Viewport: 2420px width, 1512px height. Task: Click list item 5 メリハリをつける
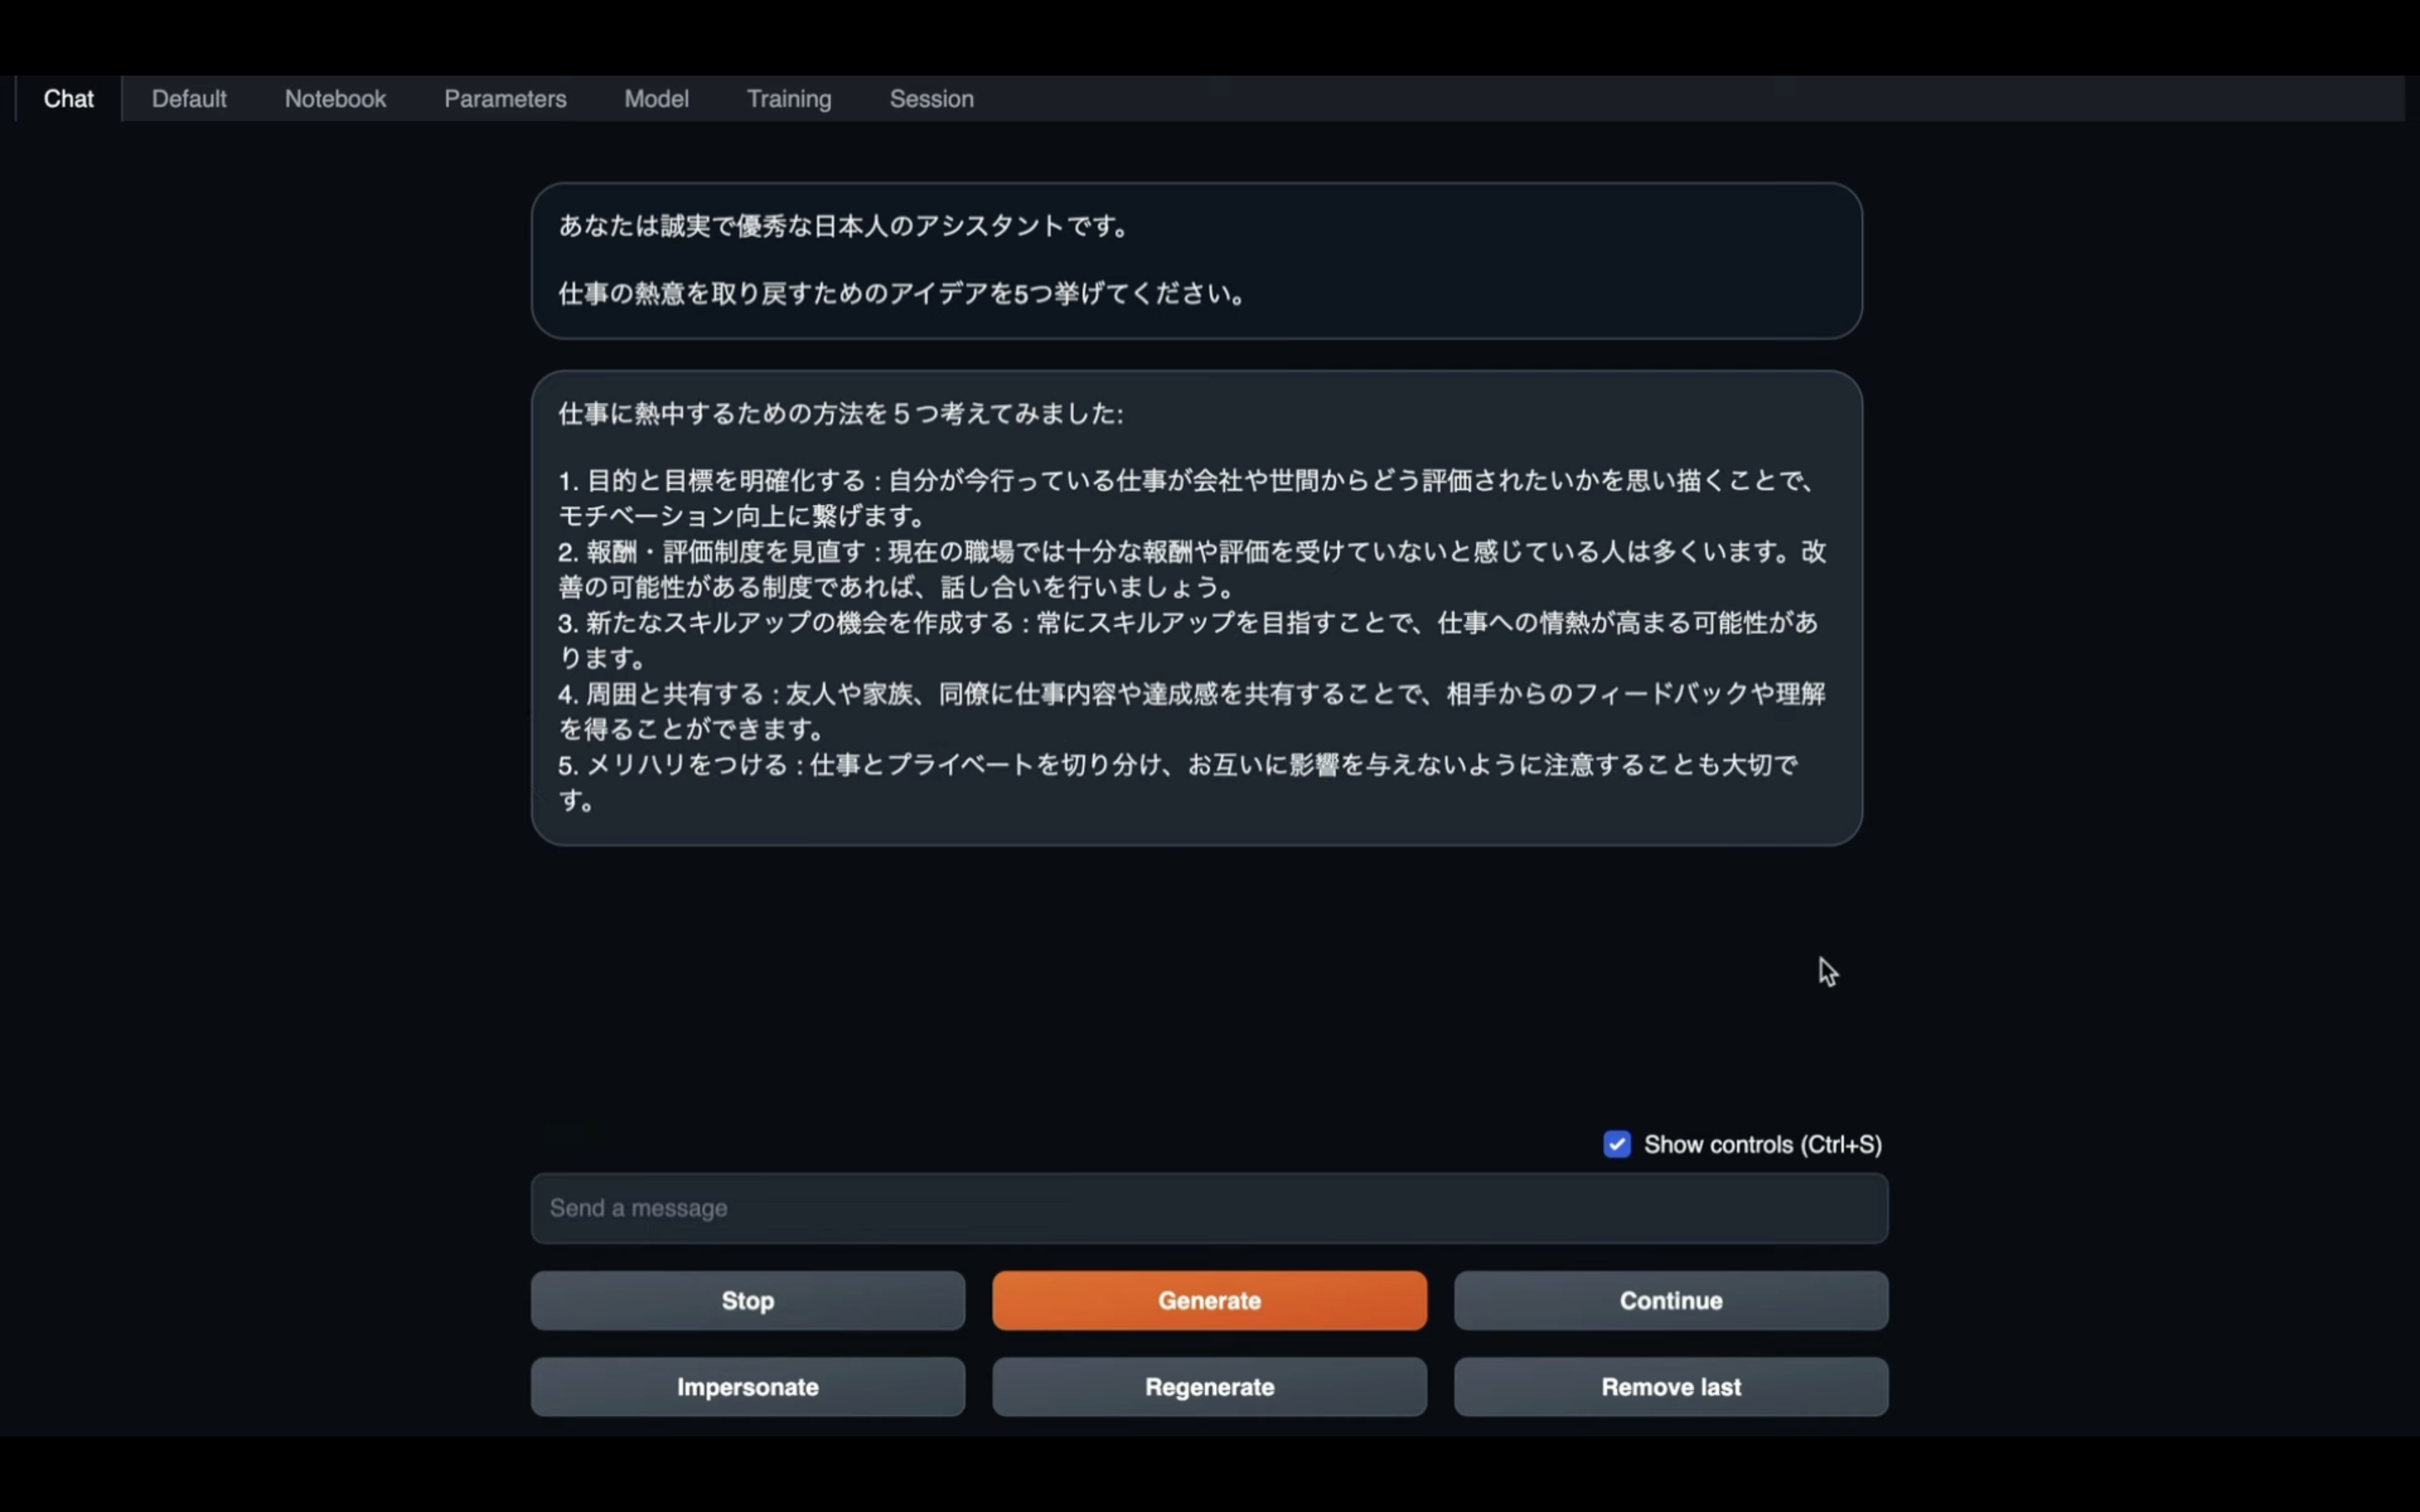pyautogui.click(x=1178, y=782)
